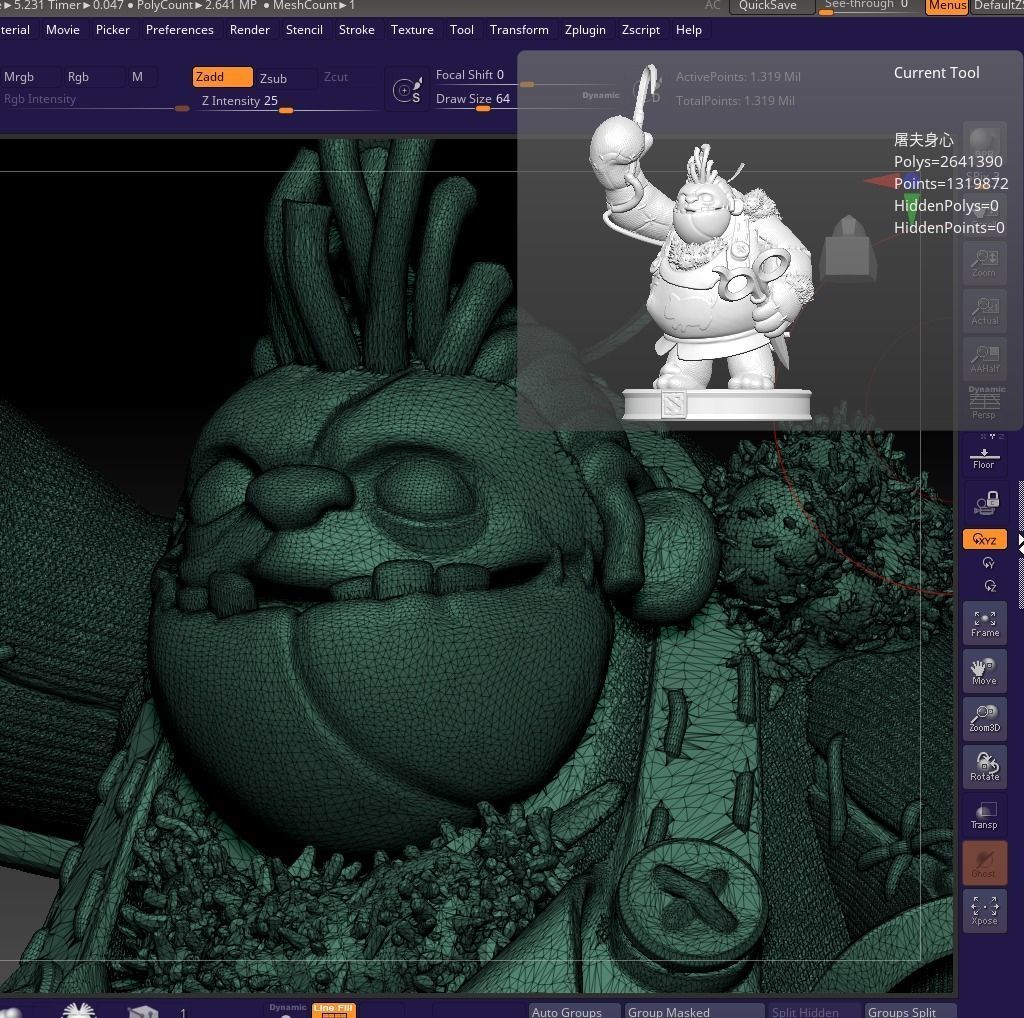Open the Zplugin menu
This screenshot has height=1018, width=1024.
585,30
